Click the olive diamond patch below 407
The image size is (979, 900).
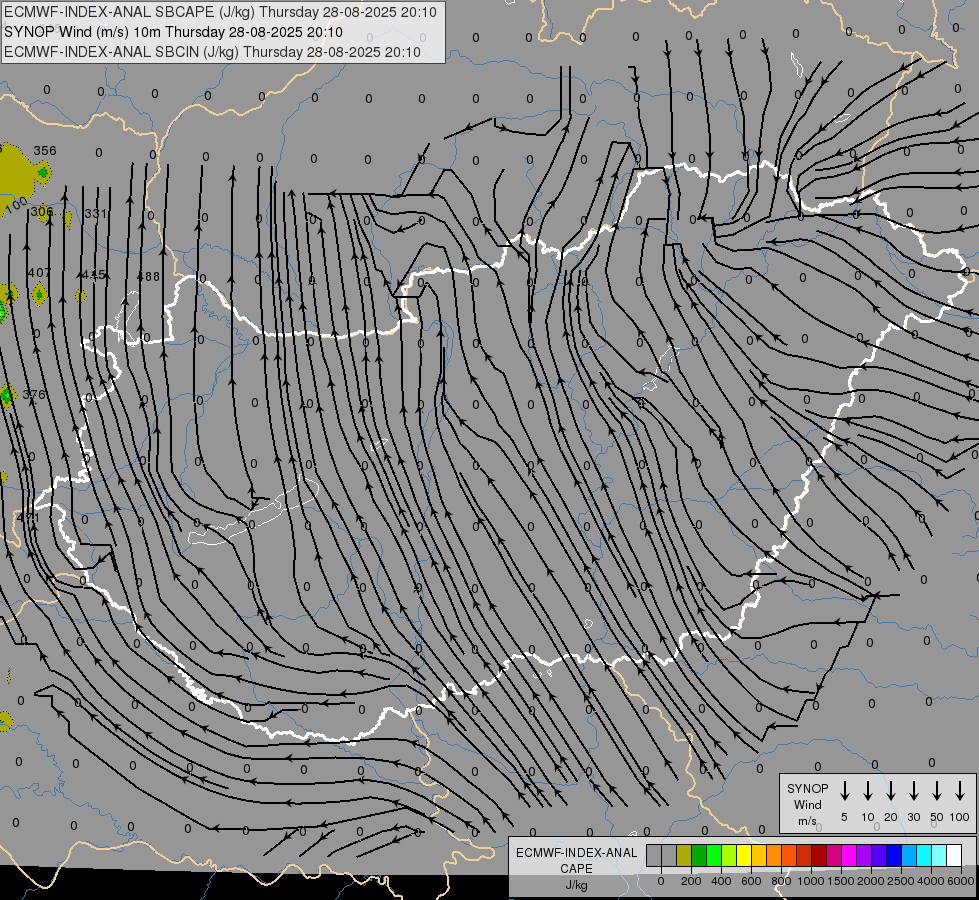click(39, 294)
